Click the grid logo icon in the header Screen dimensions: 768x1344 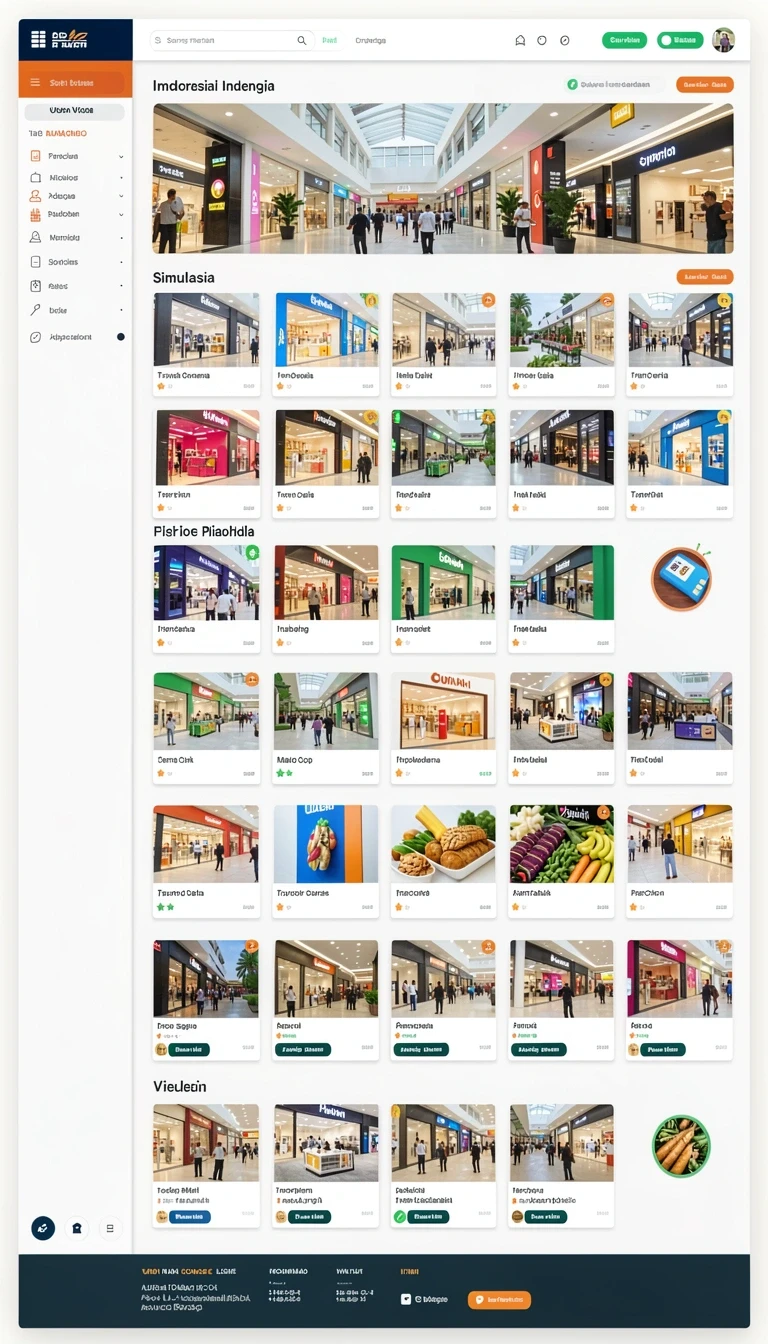click(x=38, y=39)
